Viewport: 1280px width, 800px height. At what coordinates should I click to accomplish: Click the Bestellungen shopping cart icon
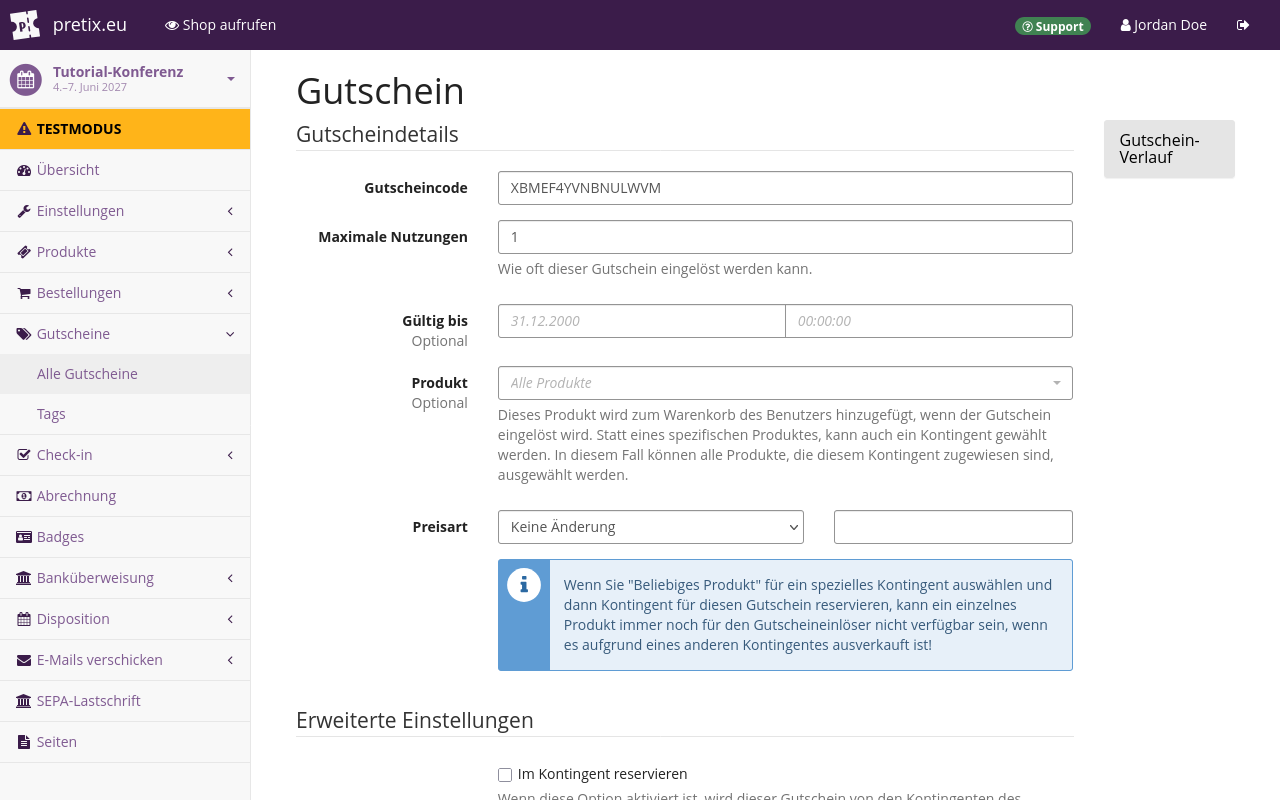24,293
